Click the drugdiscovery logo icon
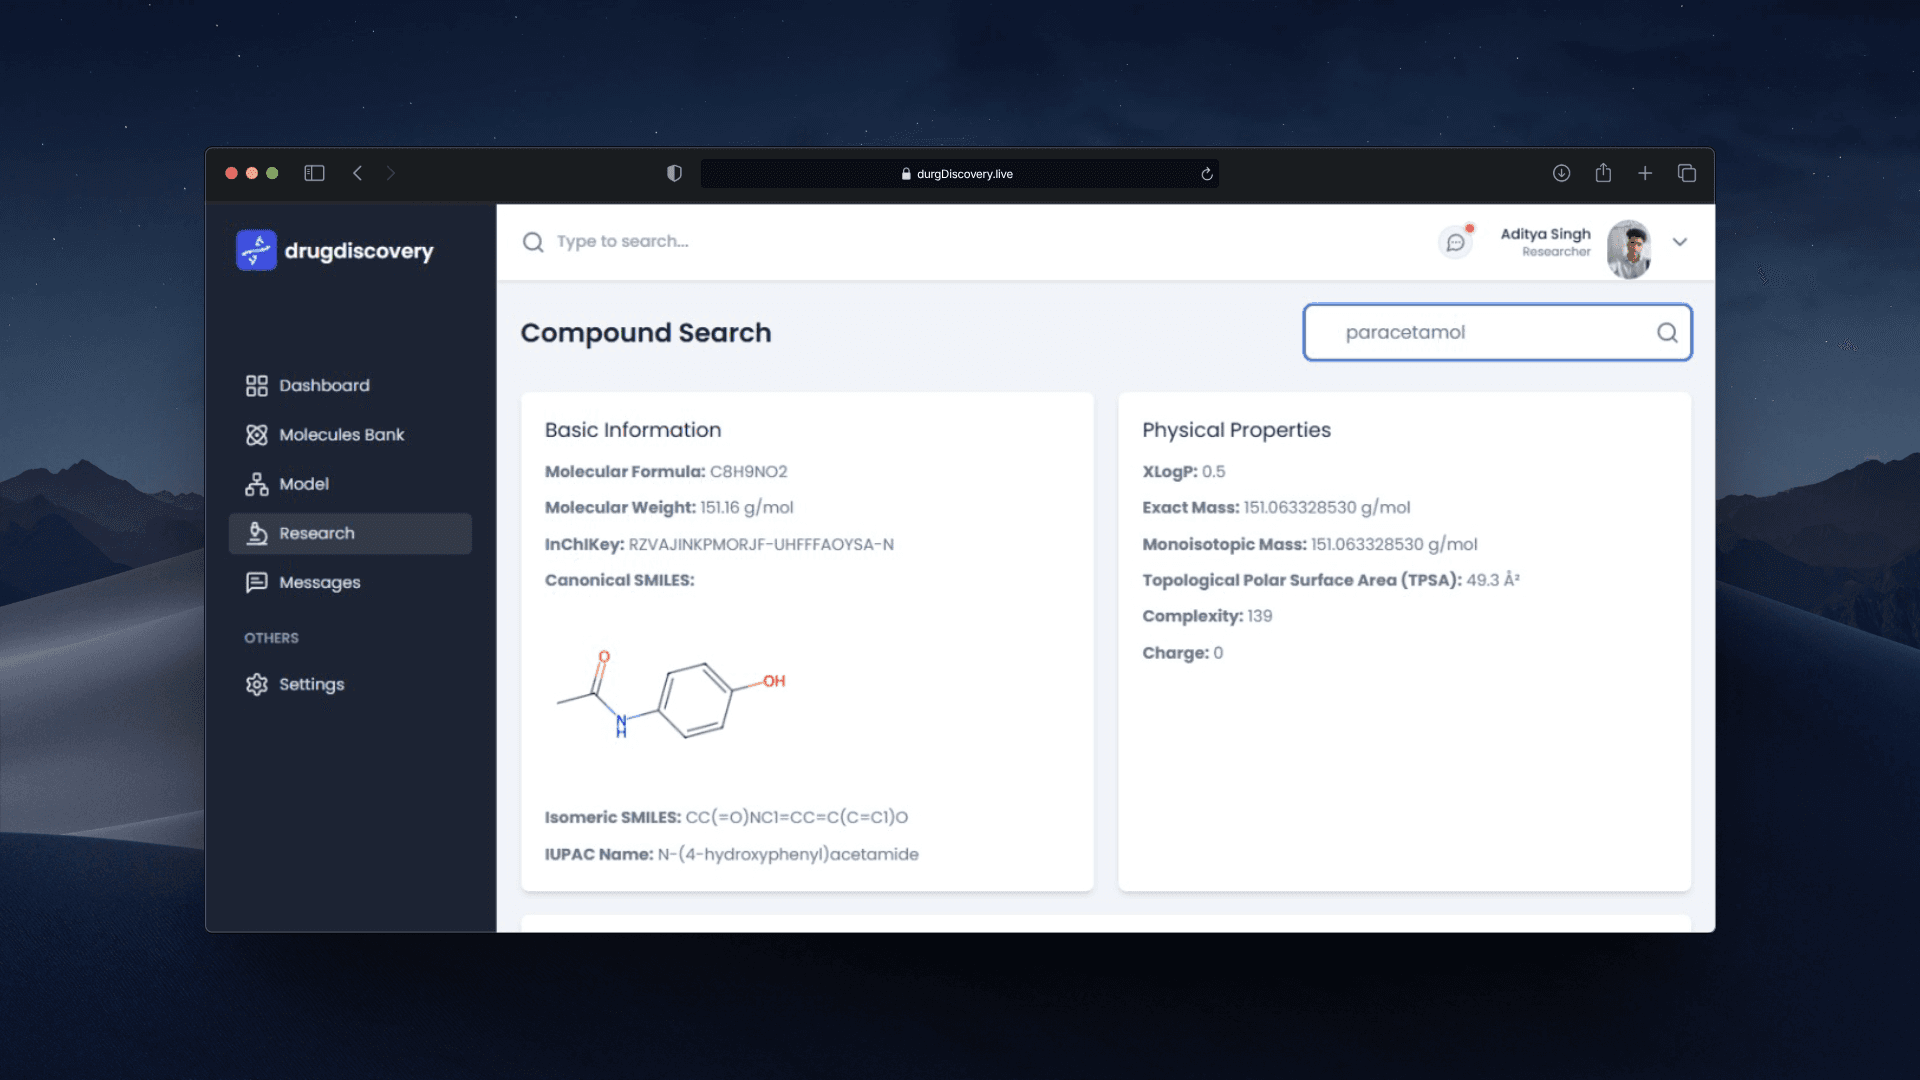The height and width of the screenshot is (1080, 1920). click(256, 249)
